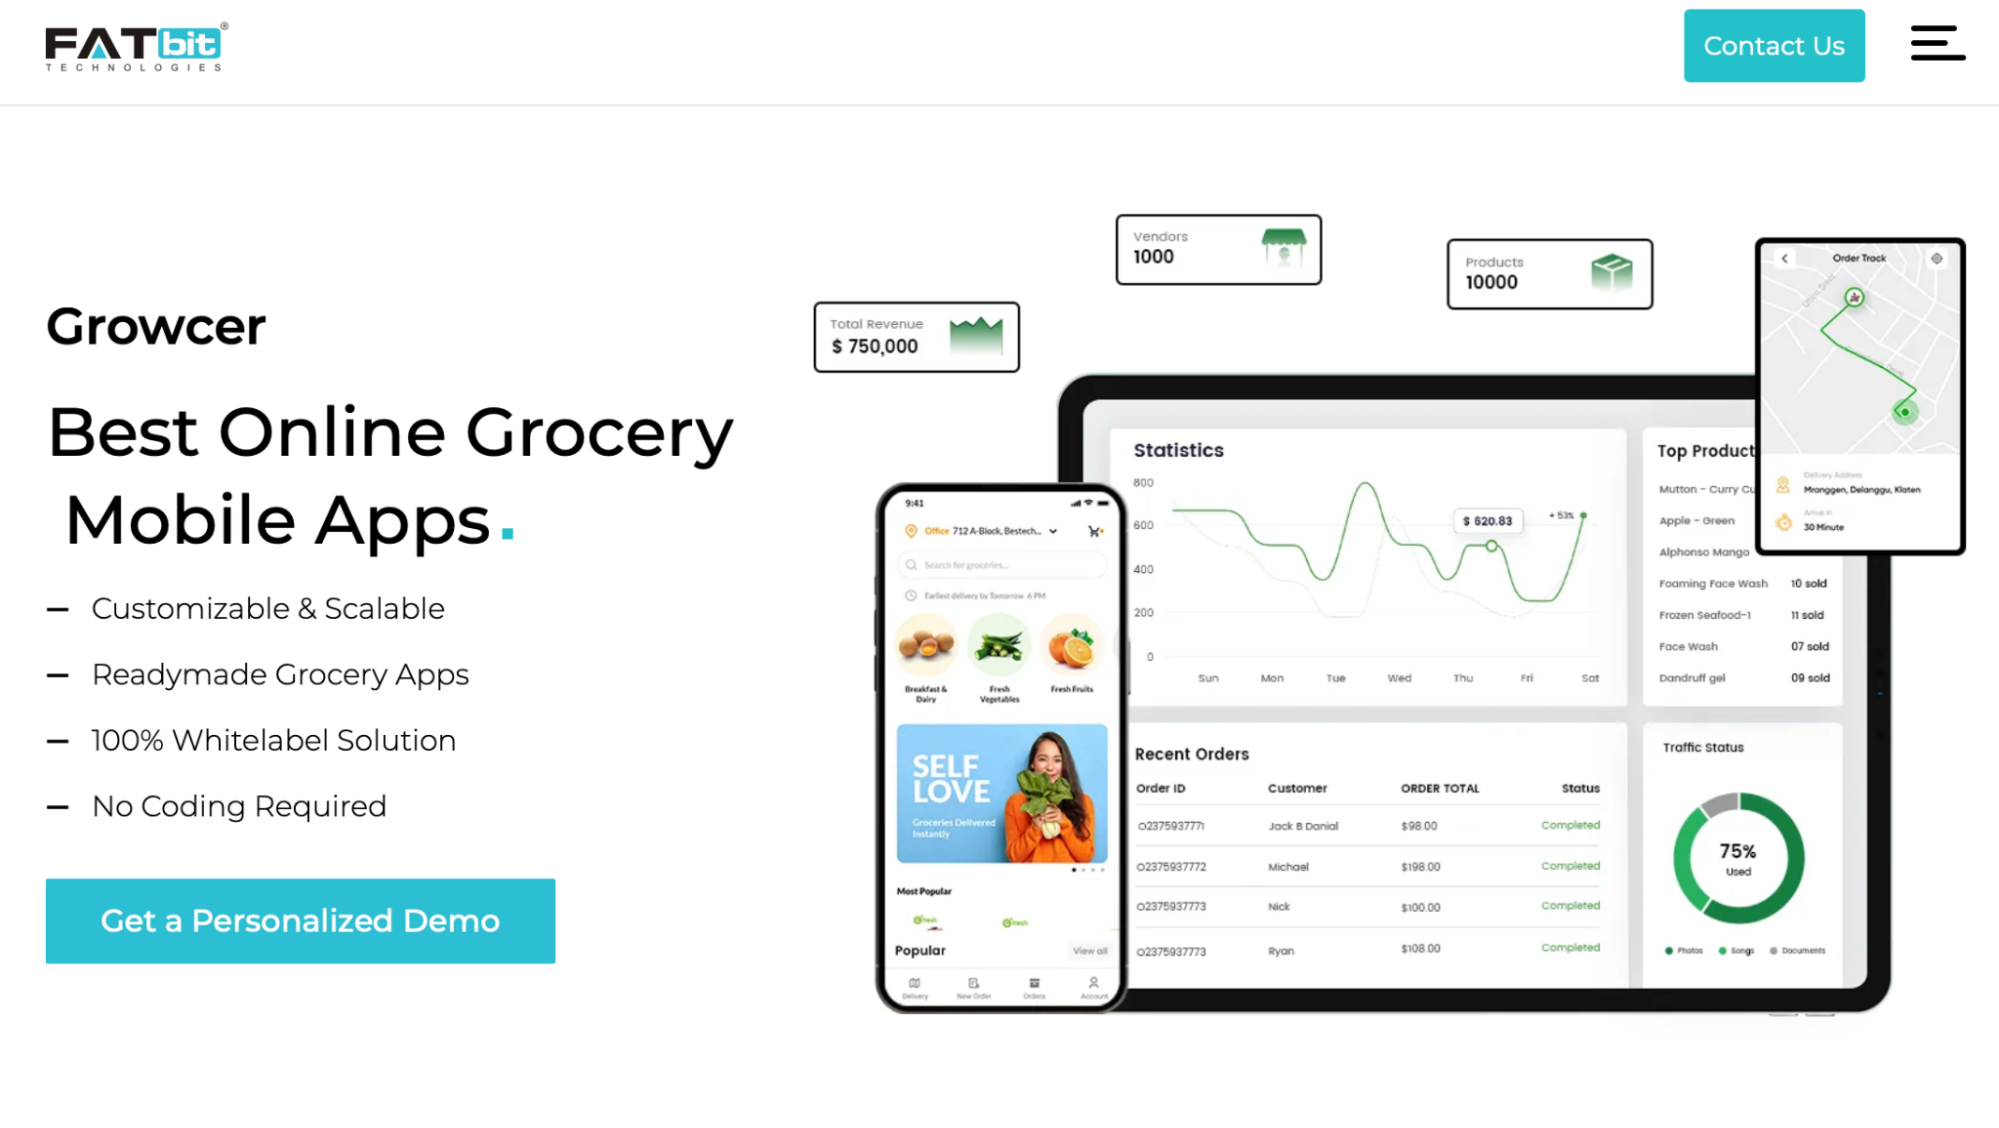Click Get a Personalized Demo button
The width and height of the screenshot is (1999, 1128).
[299, 919]
